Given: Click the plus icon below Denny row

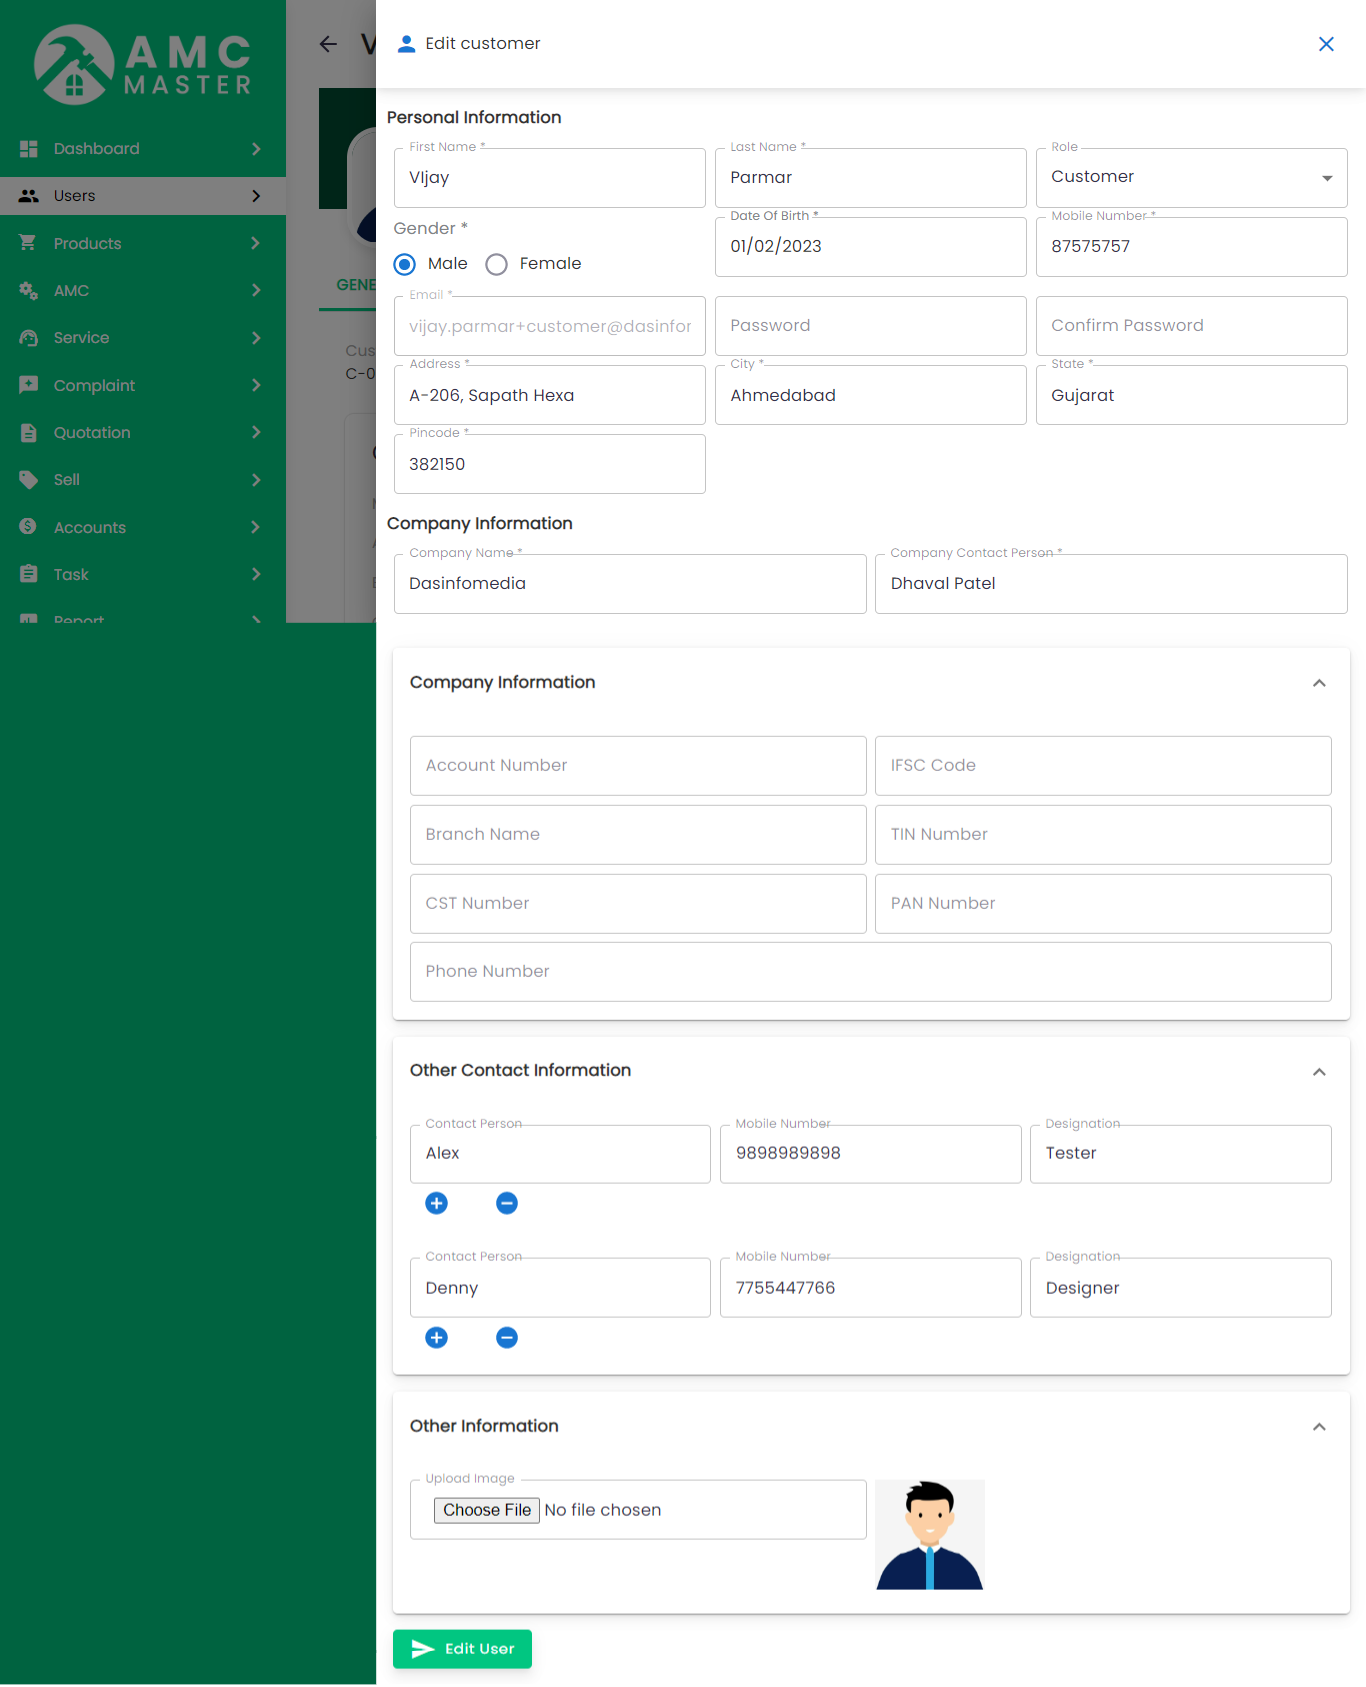Looking at the screenshot, I should (436, 1338).
